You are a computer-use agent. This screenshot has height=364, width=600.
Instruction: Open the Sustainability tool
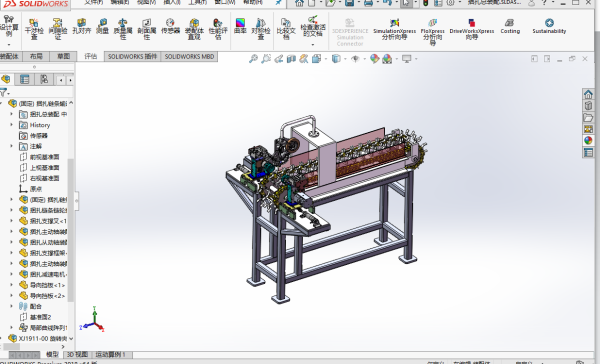549,26
